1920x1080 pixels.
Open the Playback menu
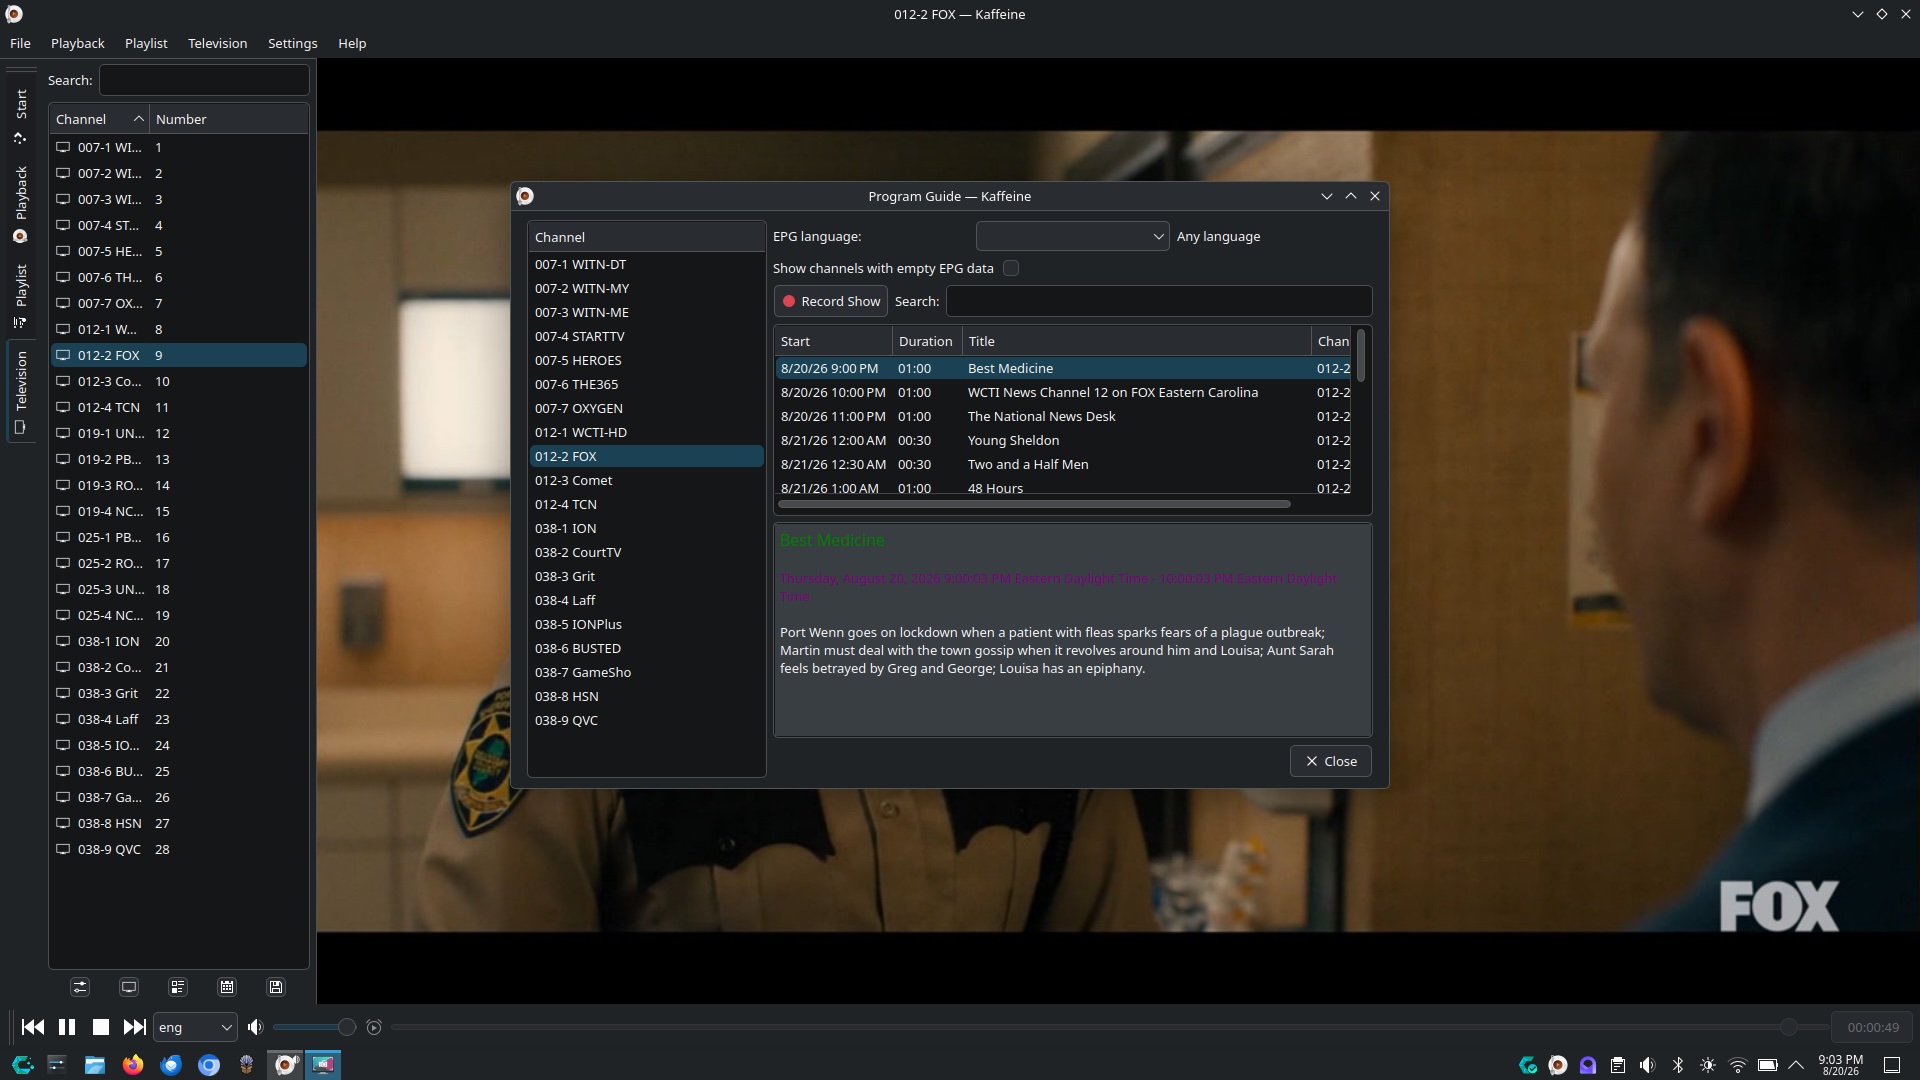click(78, 43)
